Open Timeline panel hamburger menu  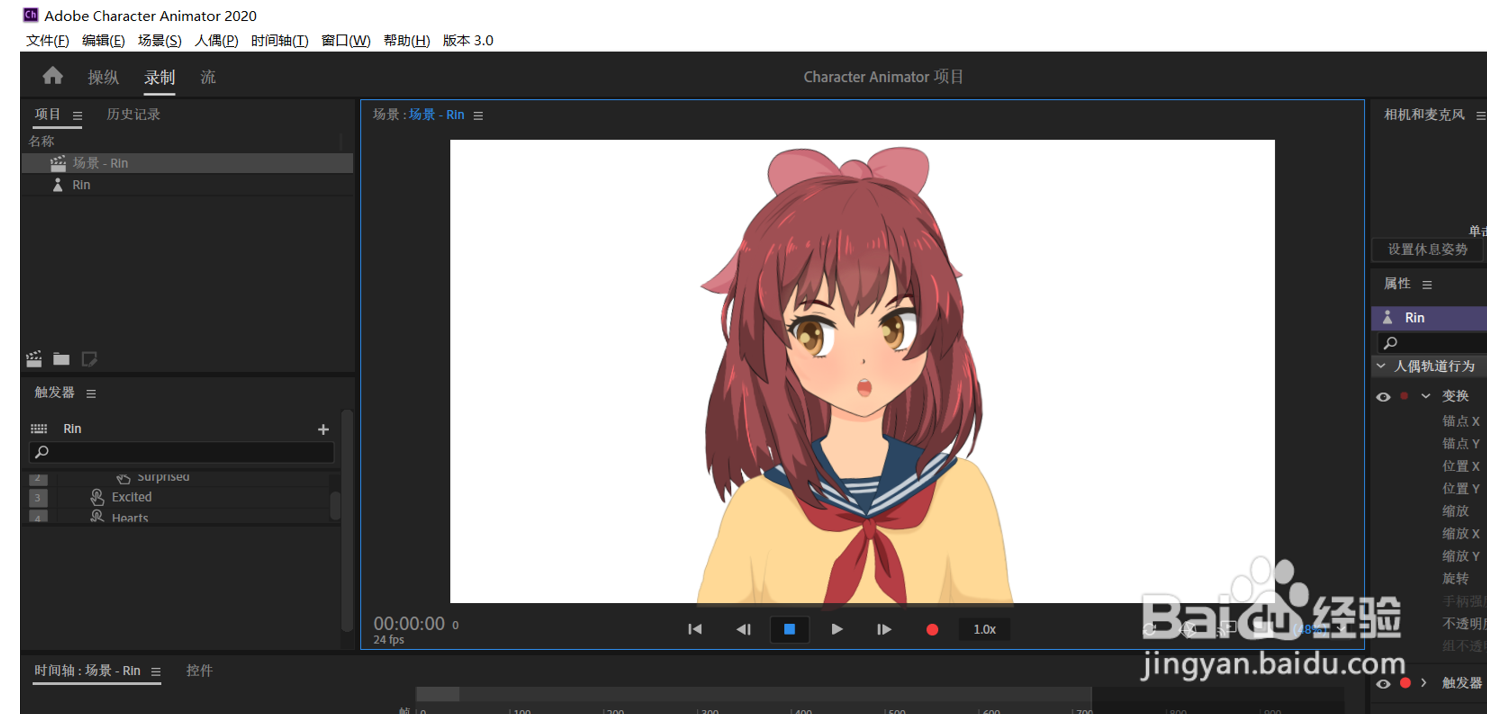156,672
